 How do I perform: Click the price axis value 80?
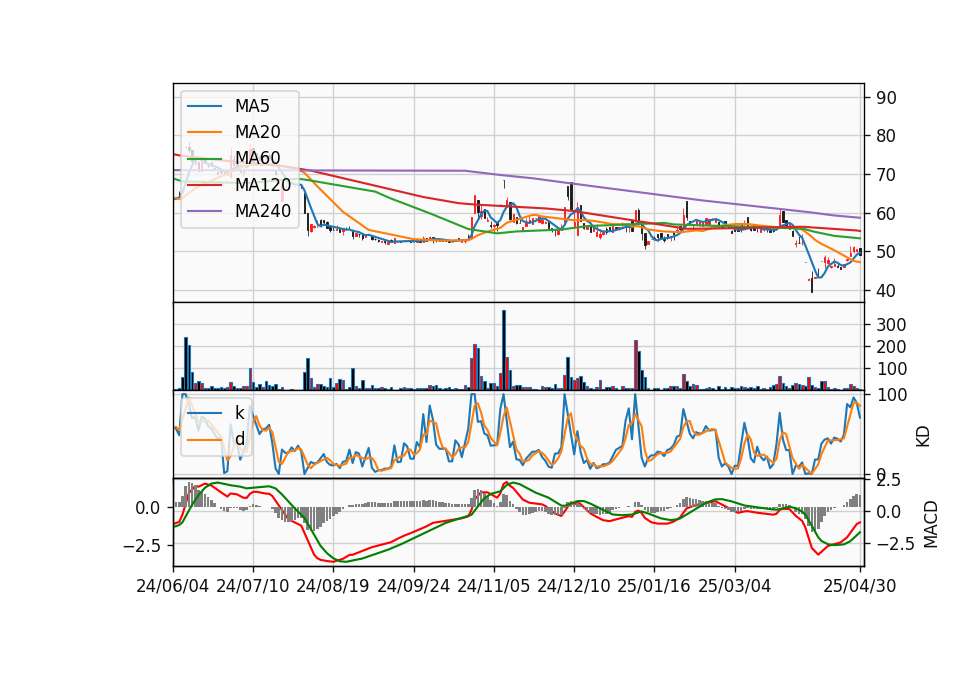point(886,136)
